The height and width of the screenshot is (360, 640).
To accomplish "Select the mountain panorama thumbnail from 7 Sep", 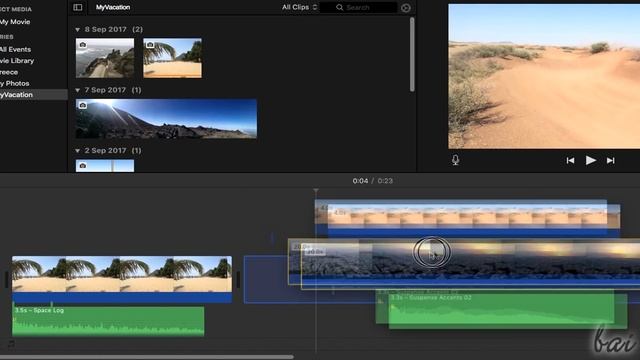I will pyautogui.click(x=166, y=119).
